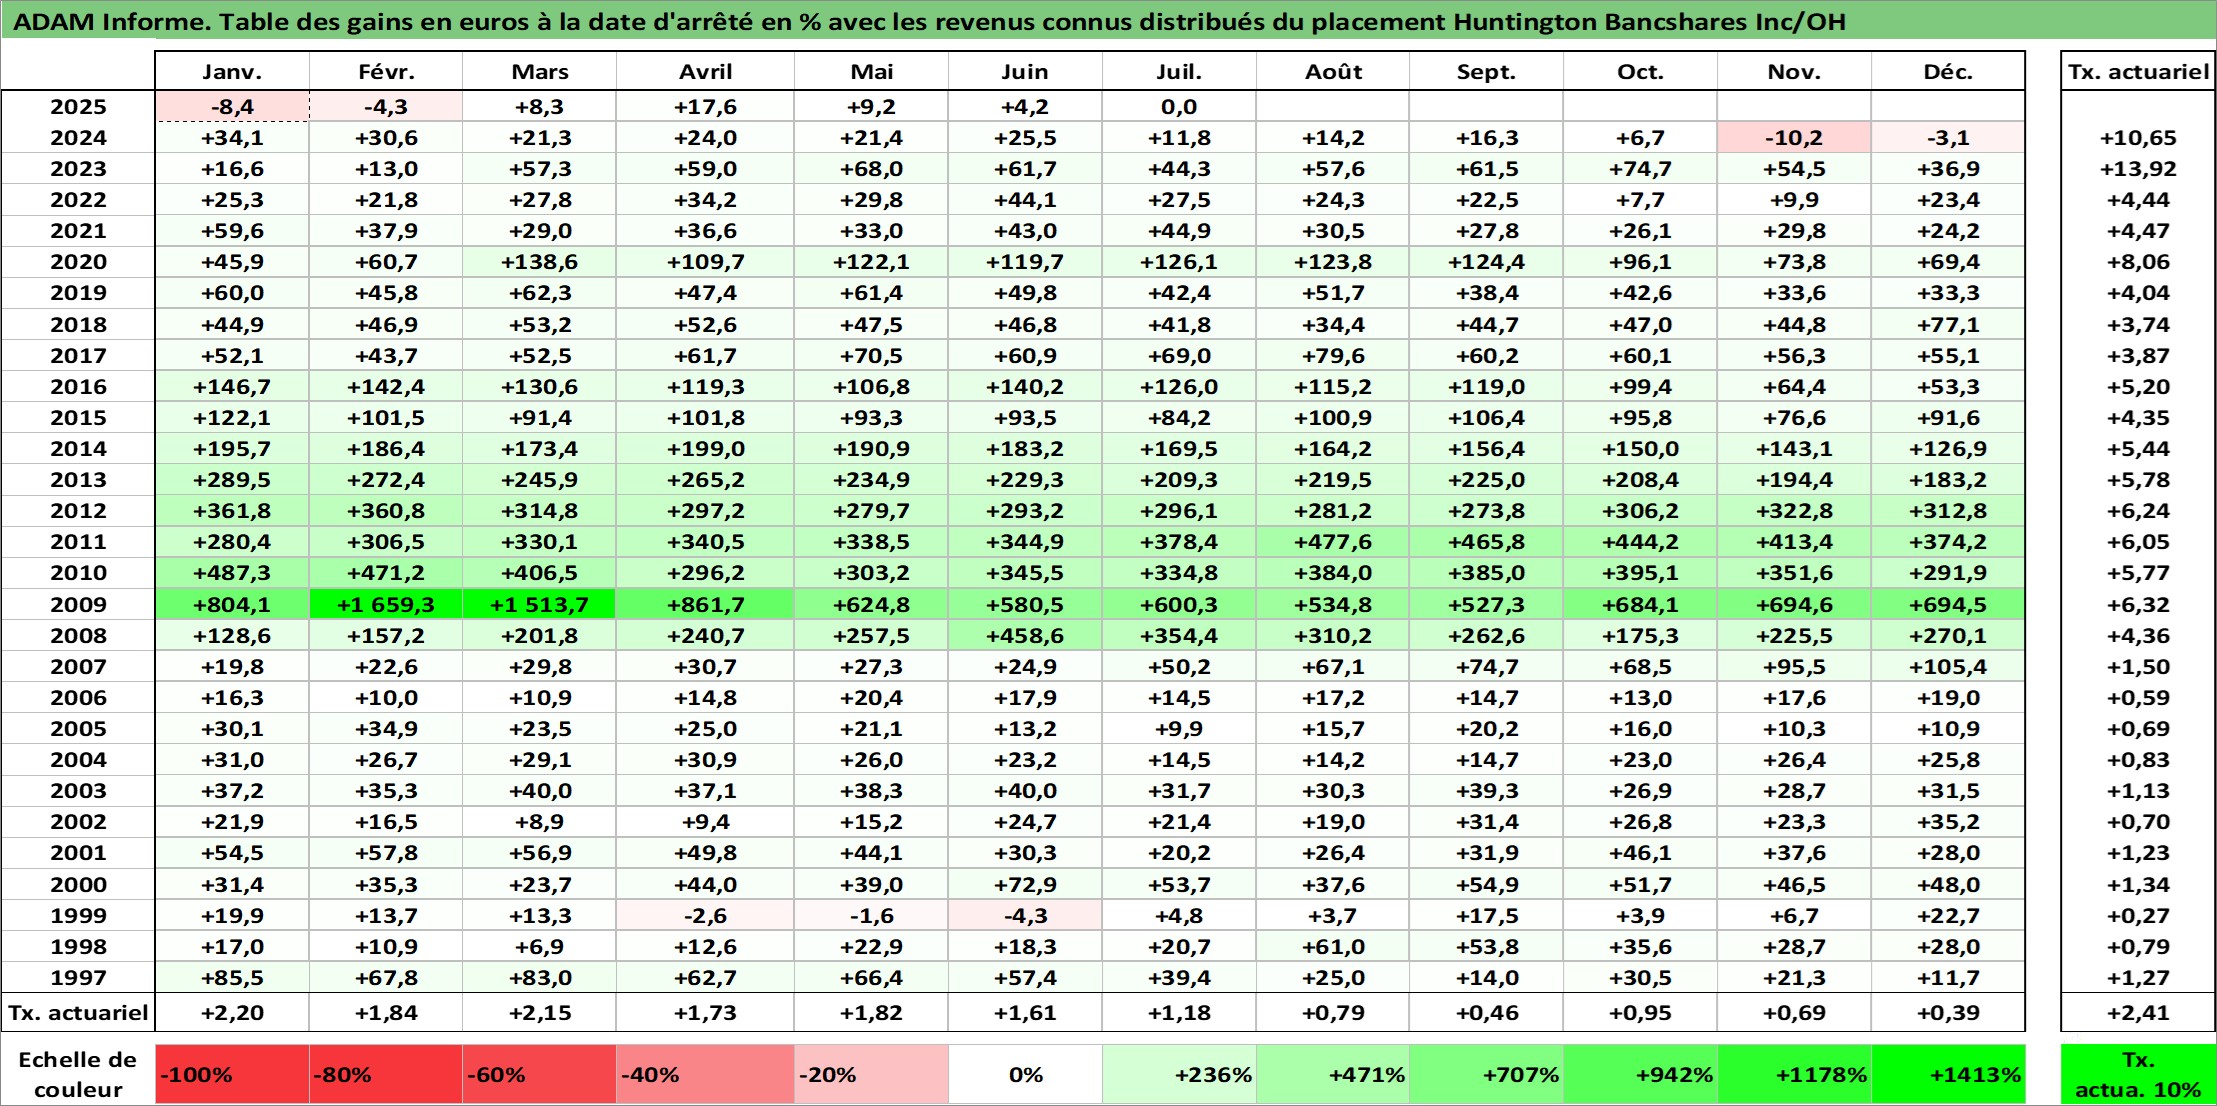The image size is (2217, 1106).
Task: Click the December actuarial rate +0,39
Action: coord(1948,1013)
